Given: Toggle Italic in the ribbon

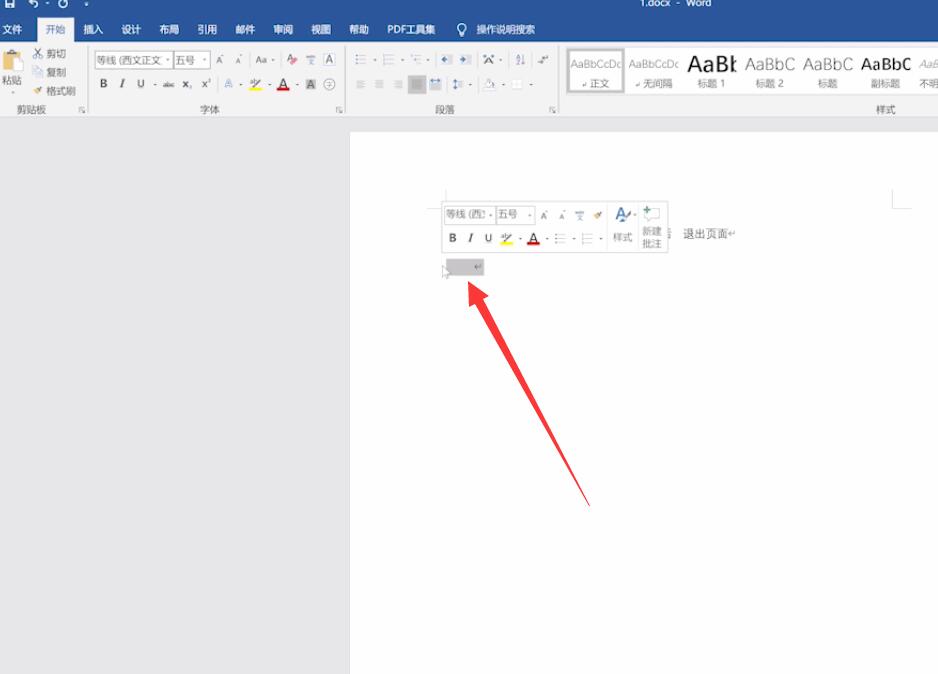Looking at the screenshot, I should [x=122, y=84].
